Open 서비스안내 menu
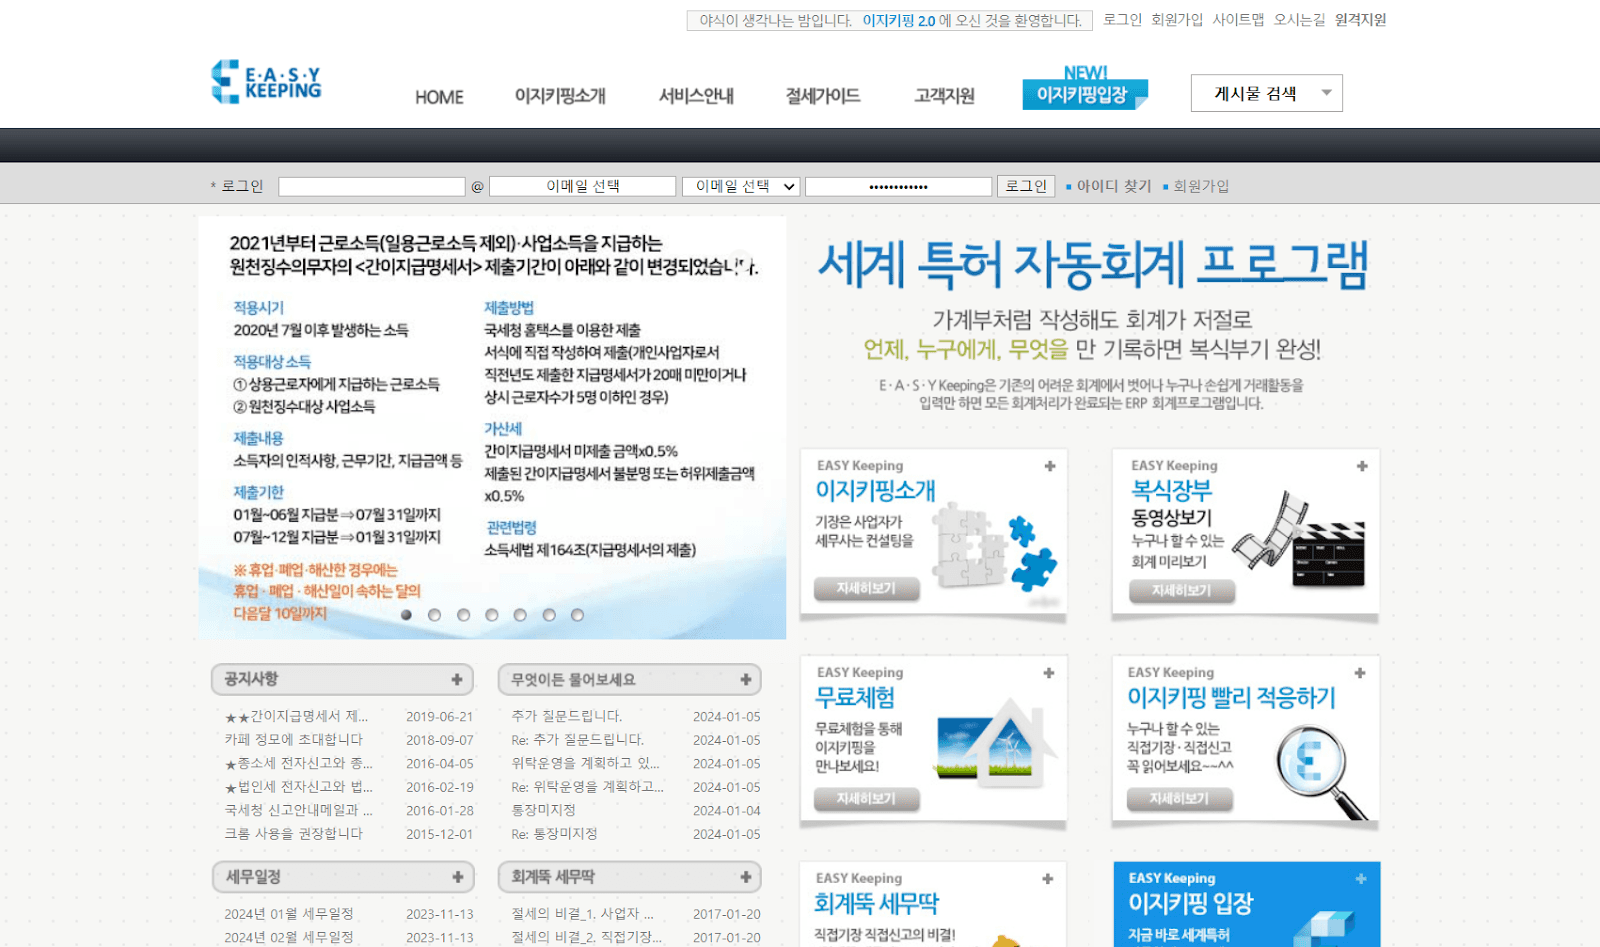 [696, 96]
